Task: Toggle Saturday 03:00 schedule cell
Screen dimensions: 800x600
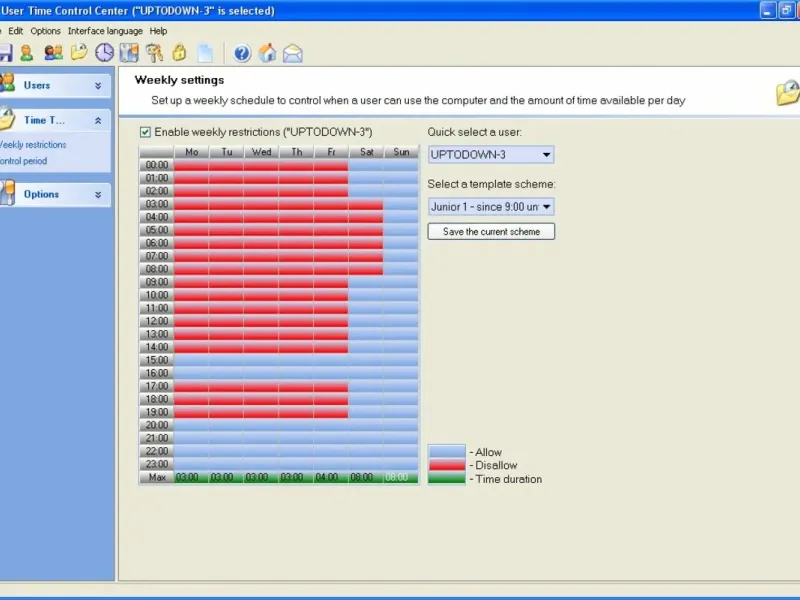Action: click(366, 204)
